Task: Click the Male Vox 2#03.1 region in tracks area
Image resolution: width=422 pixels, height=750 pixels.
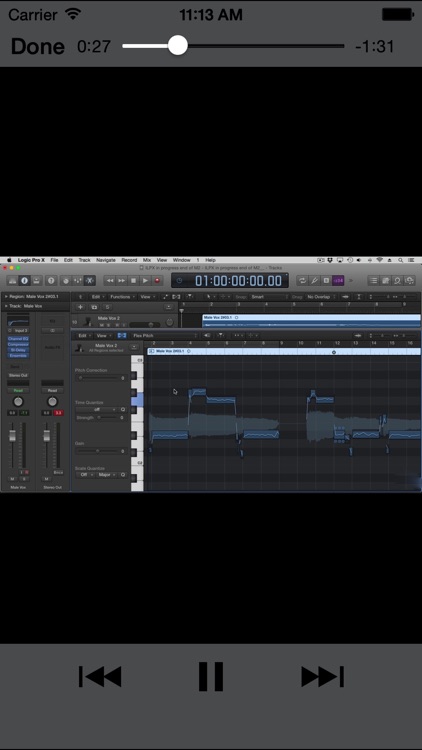Action: pyautogui.click(x=311, y=320)
